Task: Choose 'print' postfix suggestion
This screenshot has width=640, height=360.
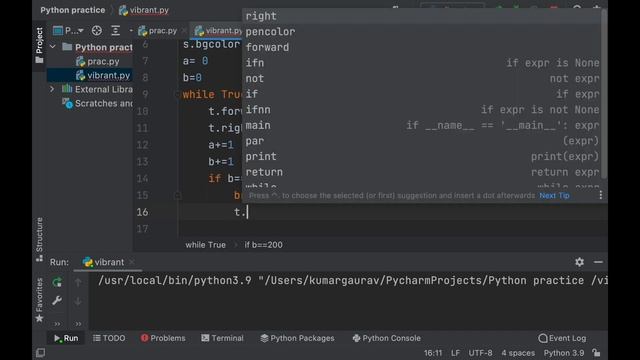Action: click(x=422, y=156)
